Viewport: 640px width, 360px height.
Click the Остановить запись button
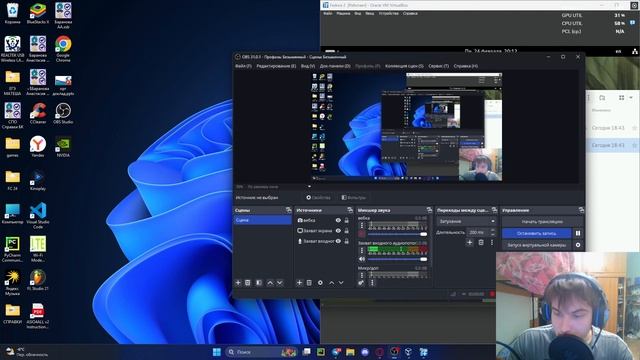click(537, 233)
